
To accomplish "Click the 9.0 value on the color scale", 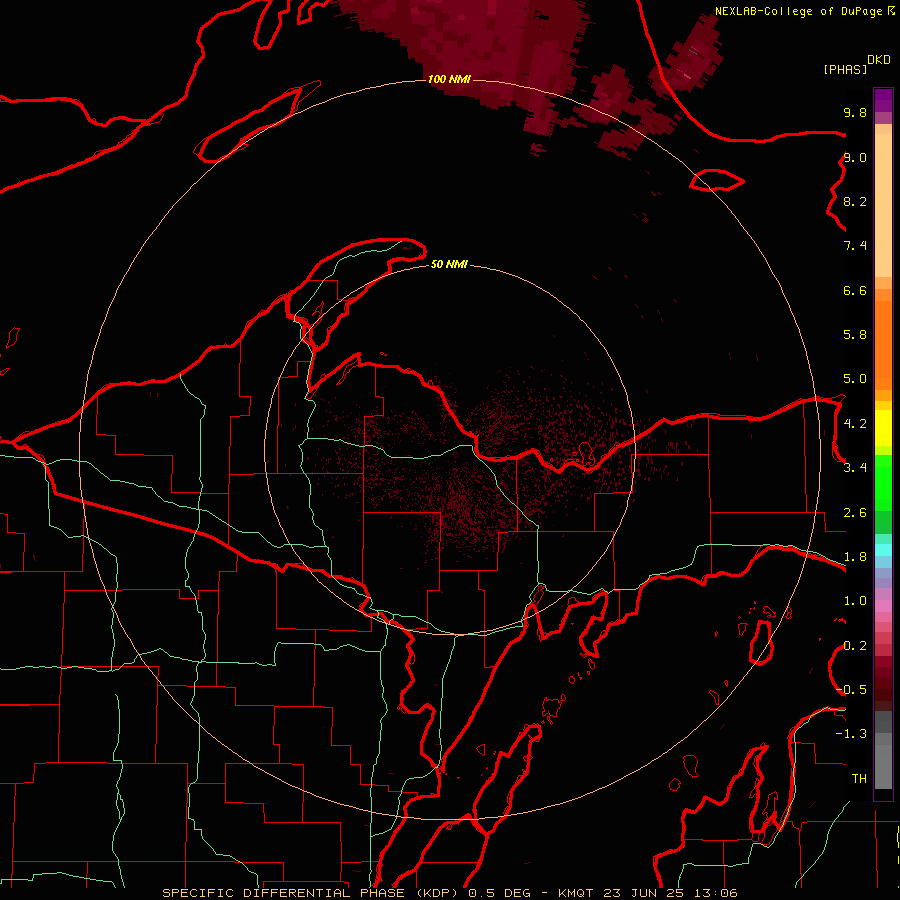I will 855,157.
